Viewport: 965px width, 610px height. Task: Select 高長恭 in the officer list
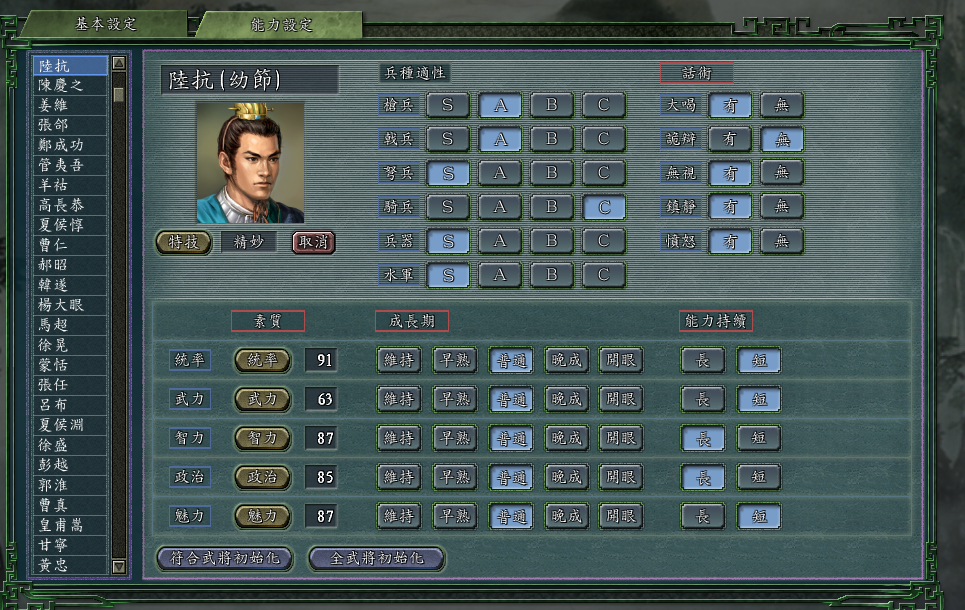point(70,205)
